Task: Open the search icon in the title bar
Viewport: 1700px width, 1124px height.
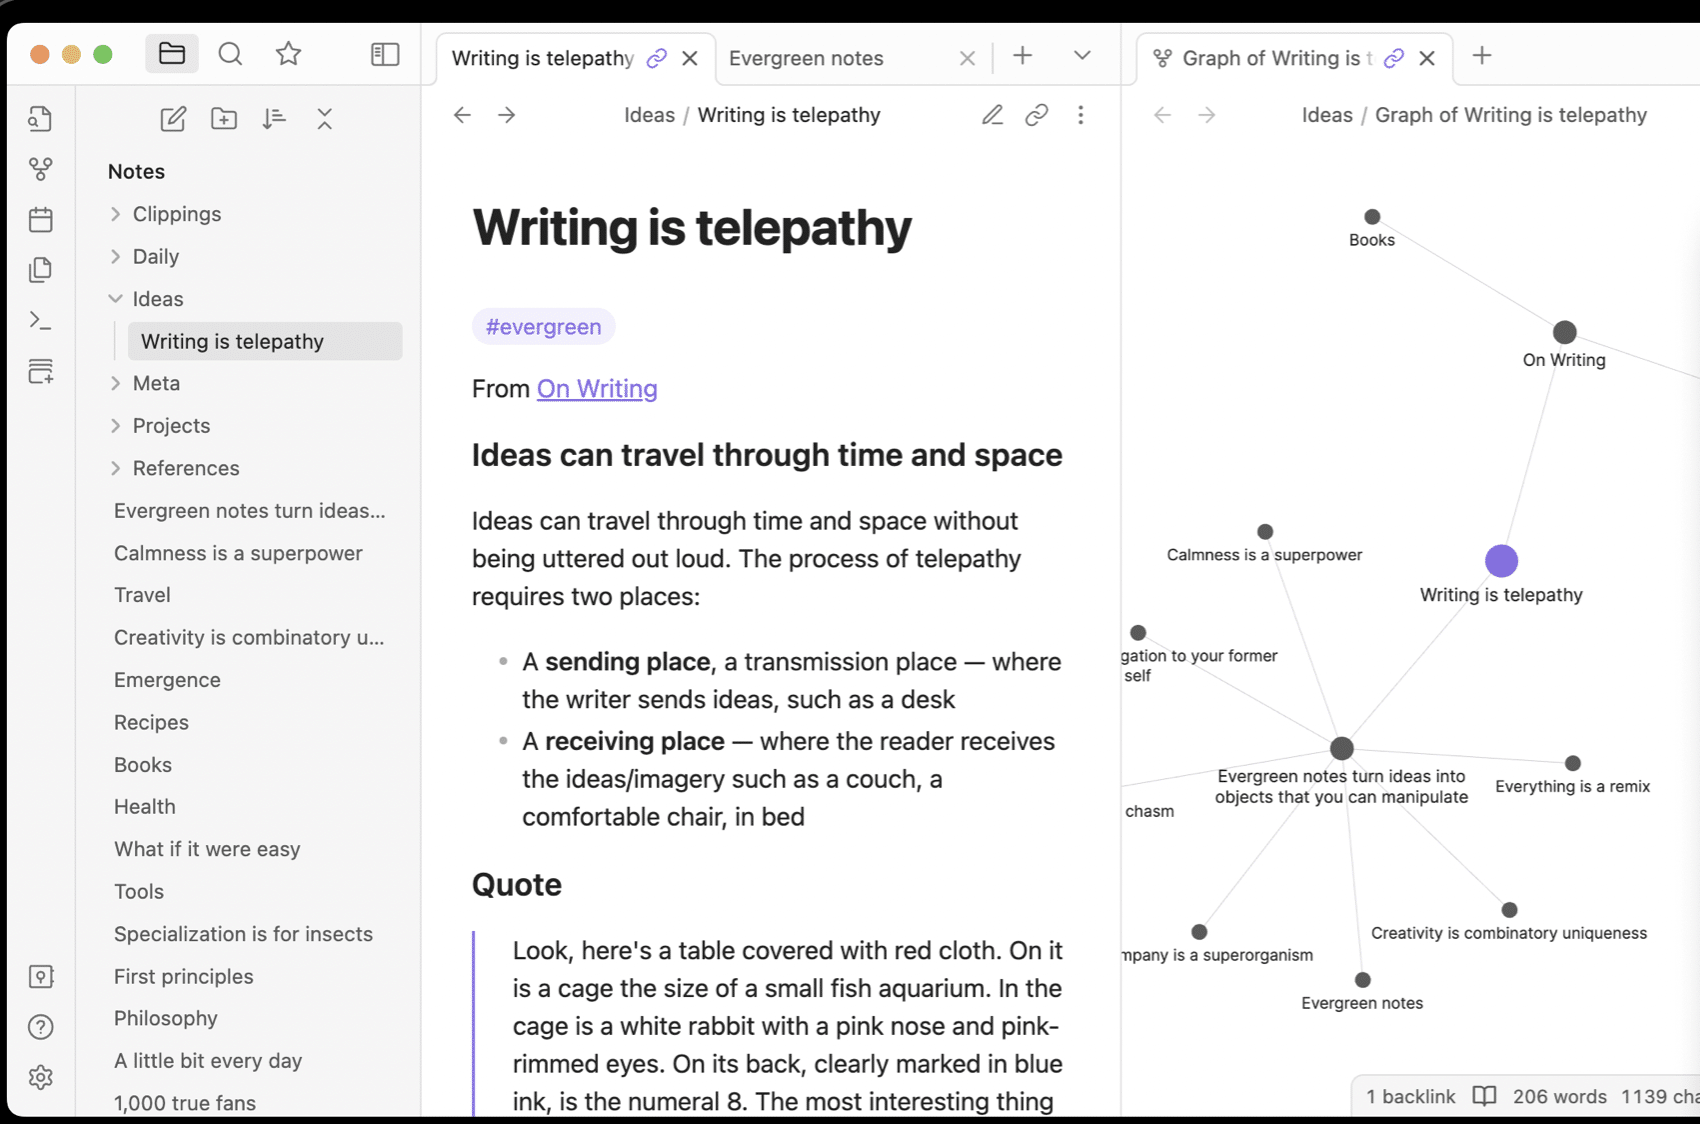Action: (230, 54)
